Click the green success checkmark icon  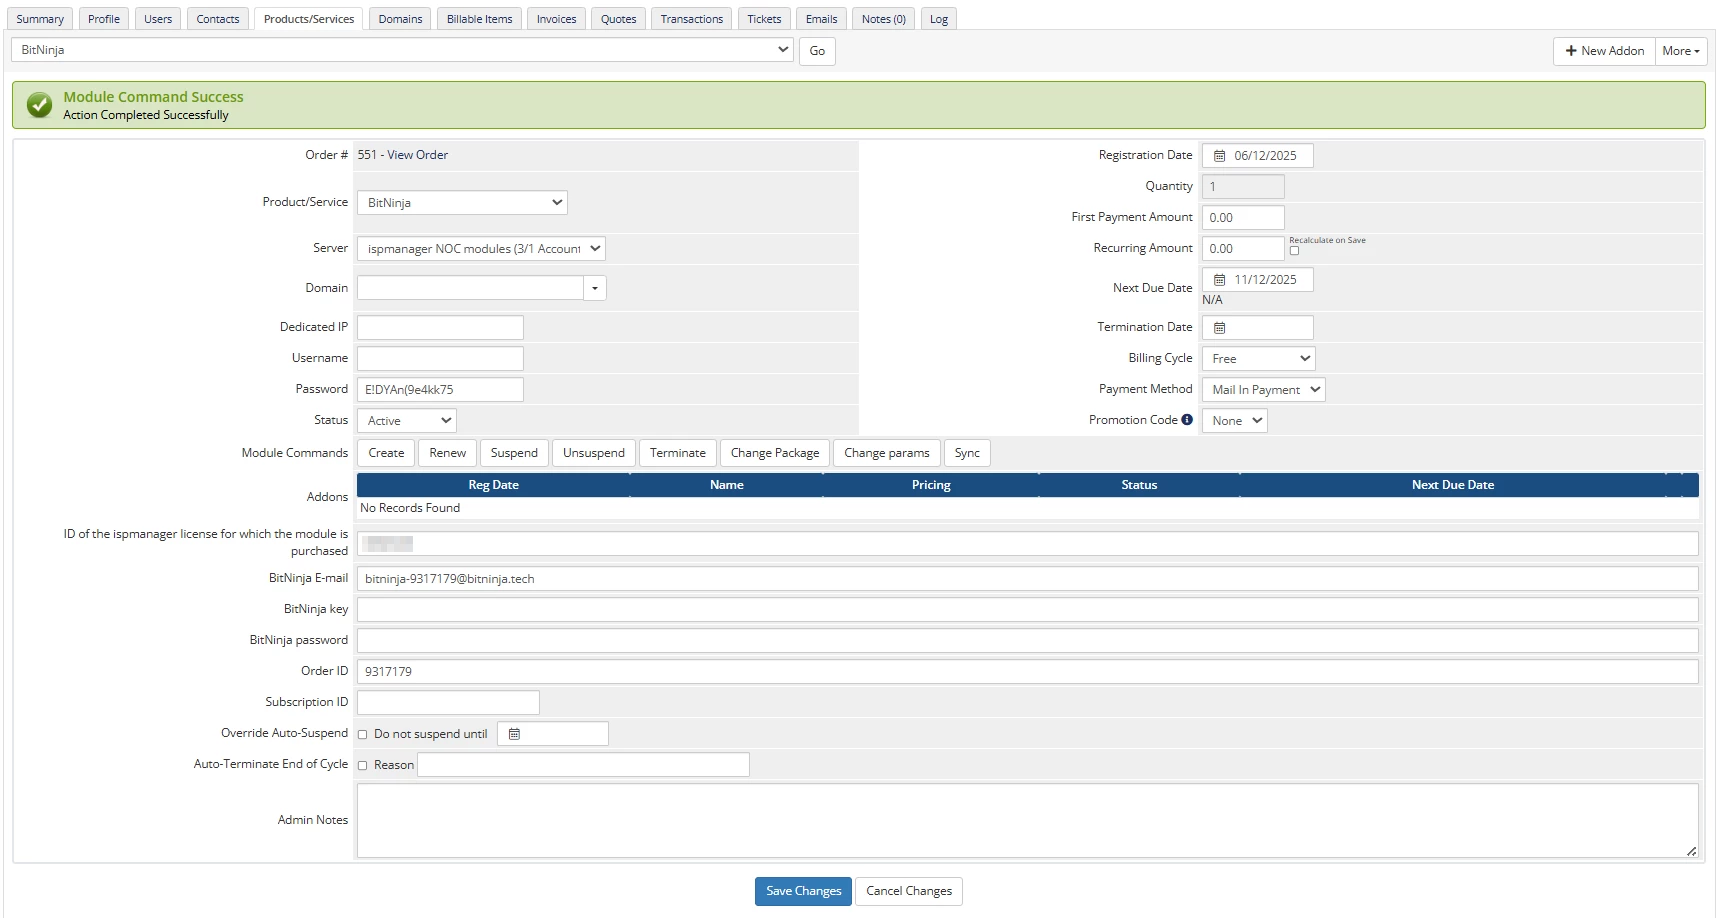[x=40, y=105]
